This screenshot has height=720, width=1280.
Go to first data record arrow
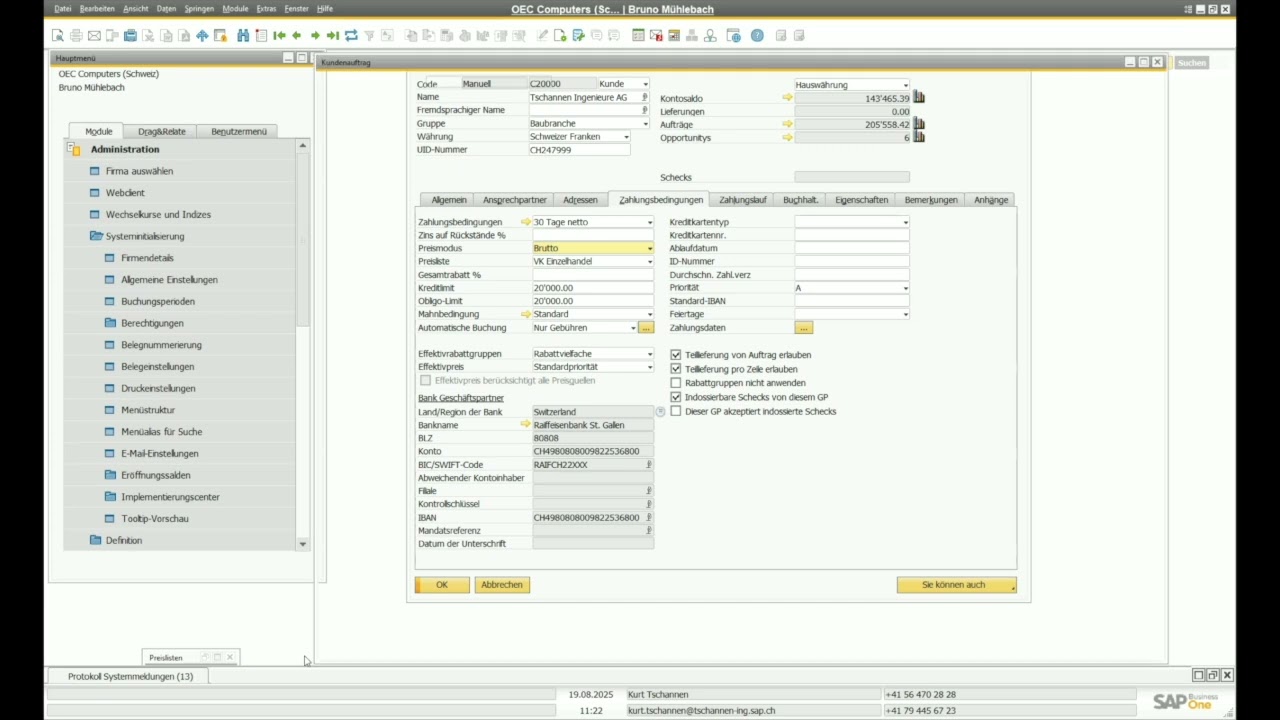click(279, 36)
